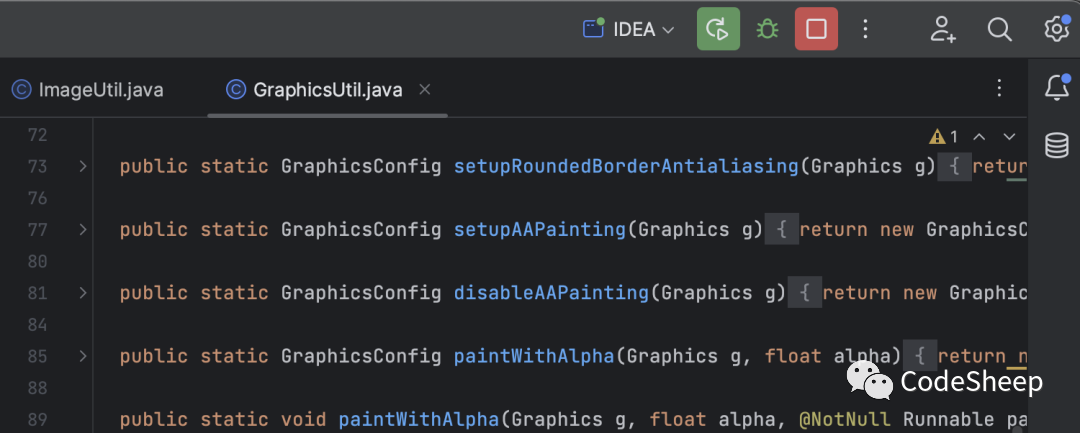Click GraphicsConfig return type on line 77
1080x433 pixels.
tap(361, 229)
